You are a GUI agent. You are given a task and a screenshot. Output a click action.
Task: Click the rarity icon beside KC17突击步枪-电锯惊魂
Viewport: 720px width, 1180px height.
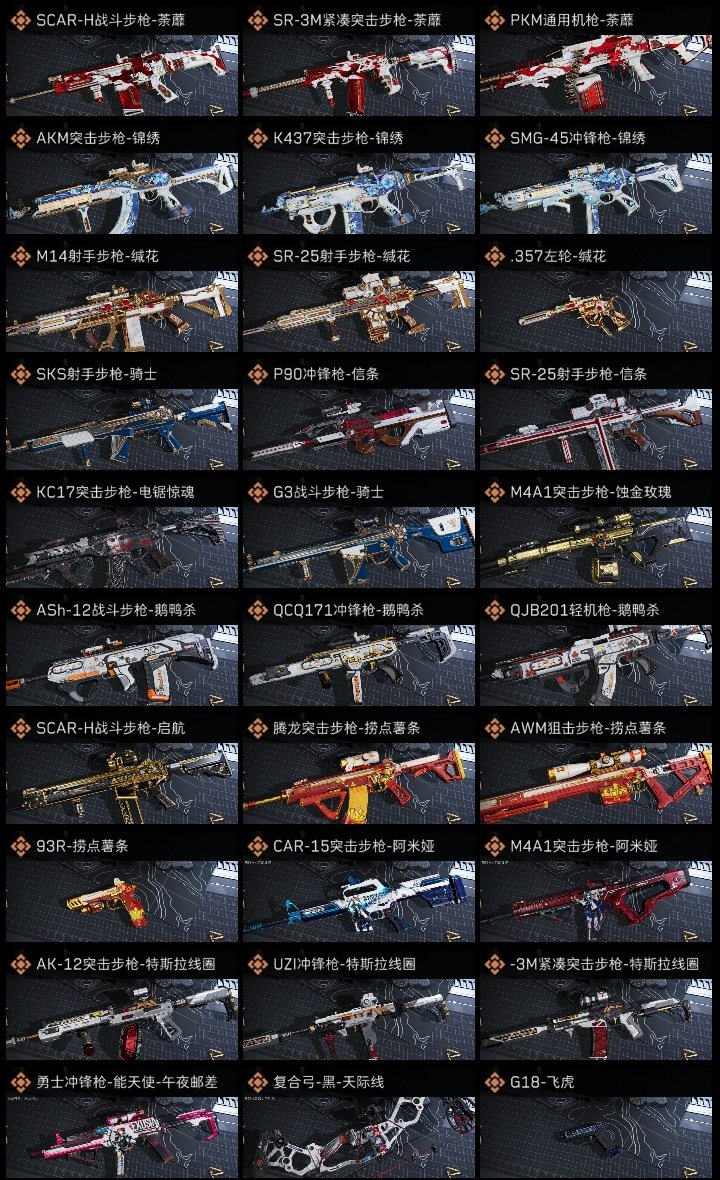20,492
